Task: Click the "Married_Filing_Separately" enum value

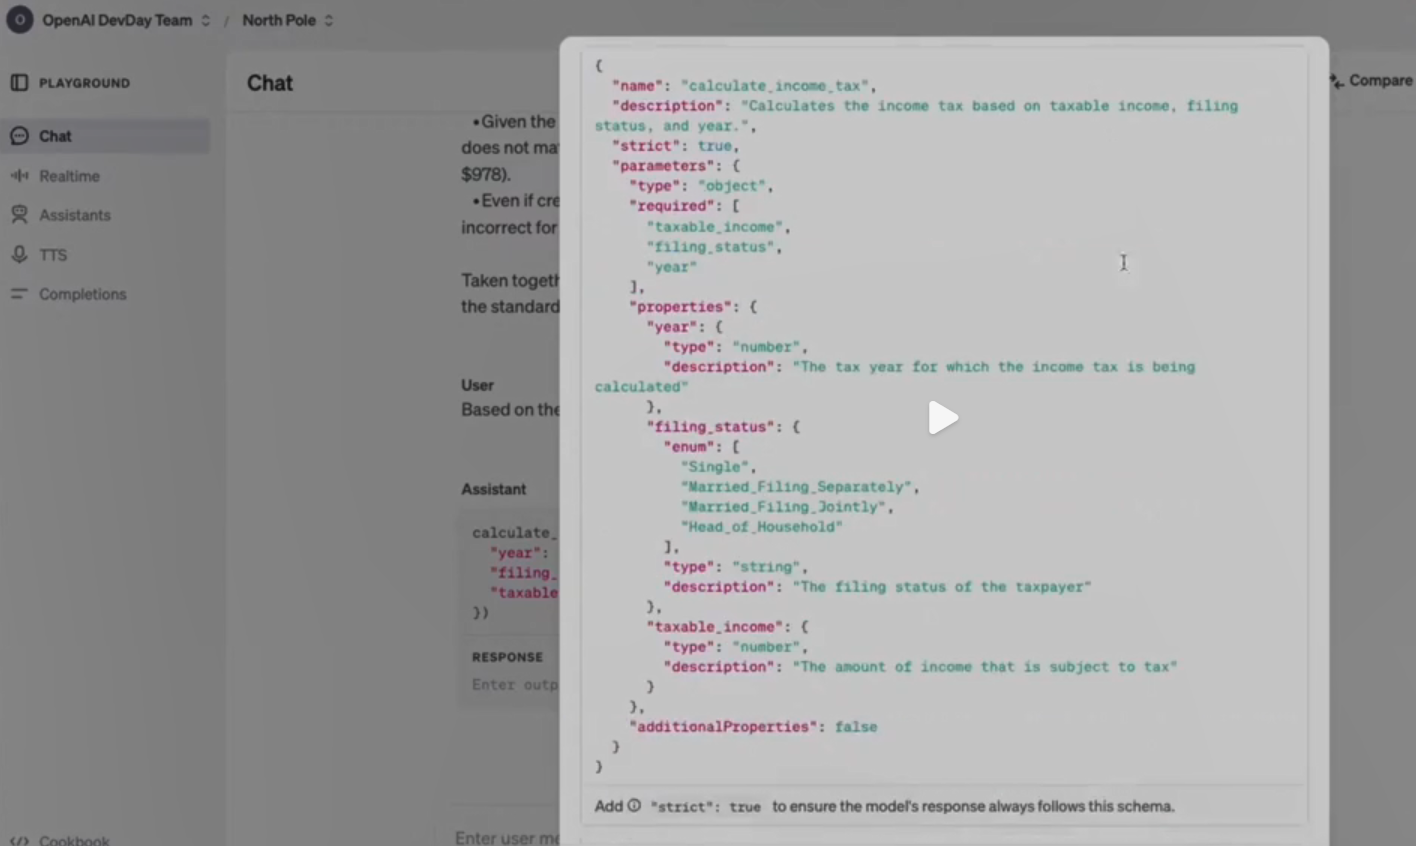Action: (796, 487)
